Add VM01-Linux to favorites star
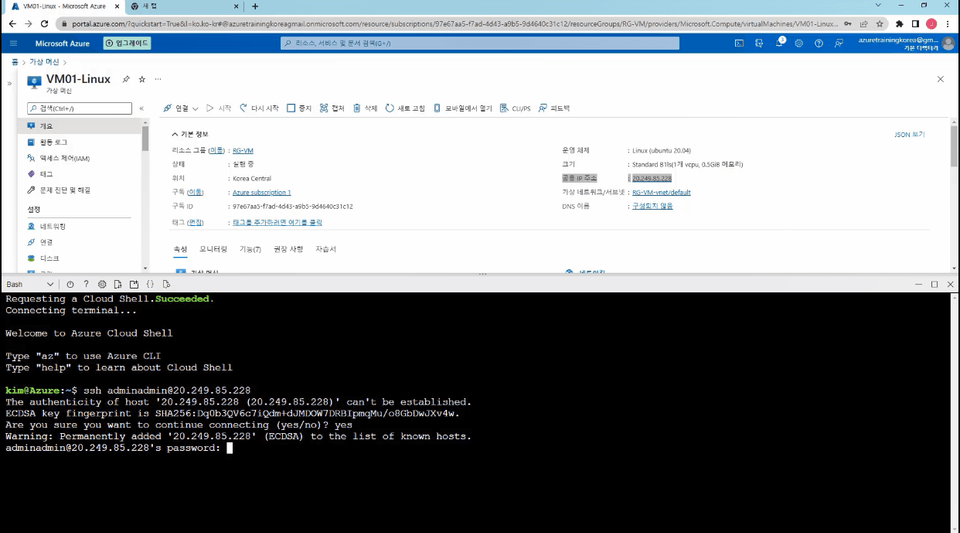 coord(142,79)
